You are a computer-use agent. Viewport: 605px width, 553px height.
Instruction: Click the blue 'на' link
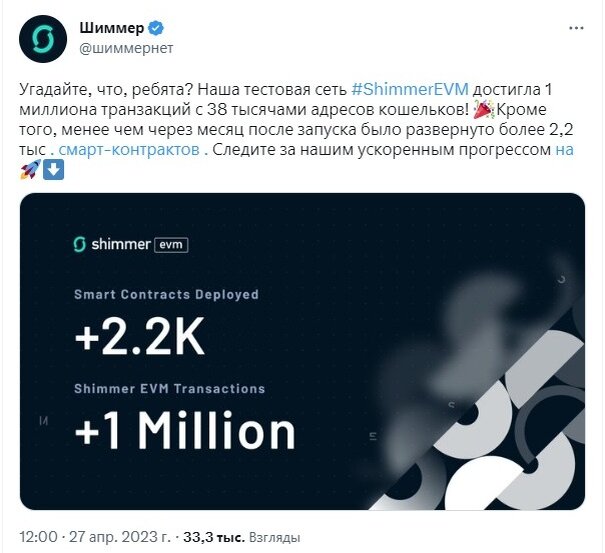click(x=564, y=150)
